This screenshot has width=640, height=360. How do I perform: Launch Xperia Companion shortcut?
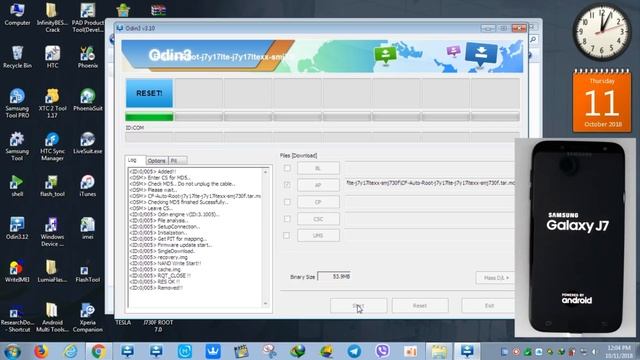pos(88,317)
